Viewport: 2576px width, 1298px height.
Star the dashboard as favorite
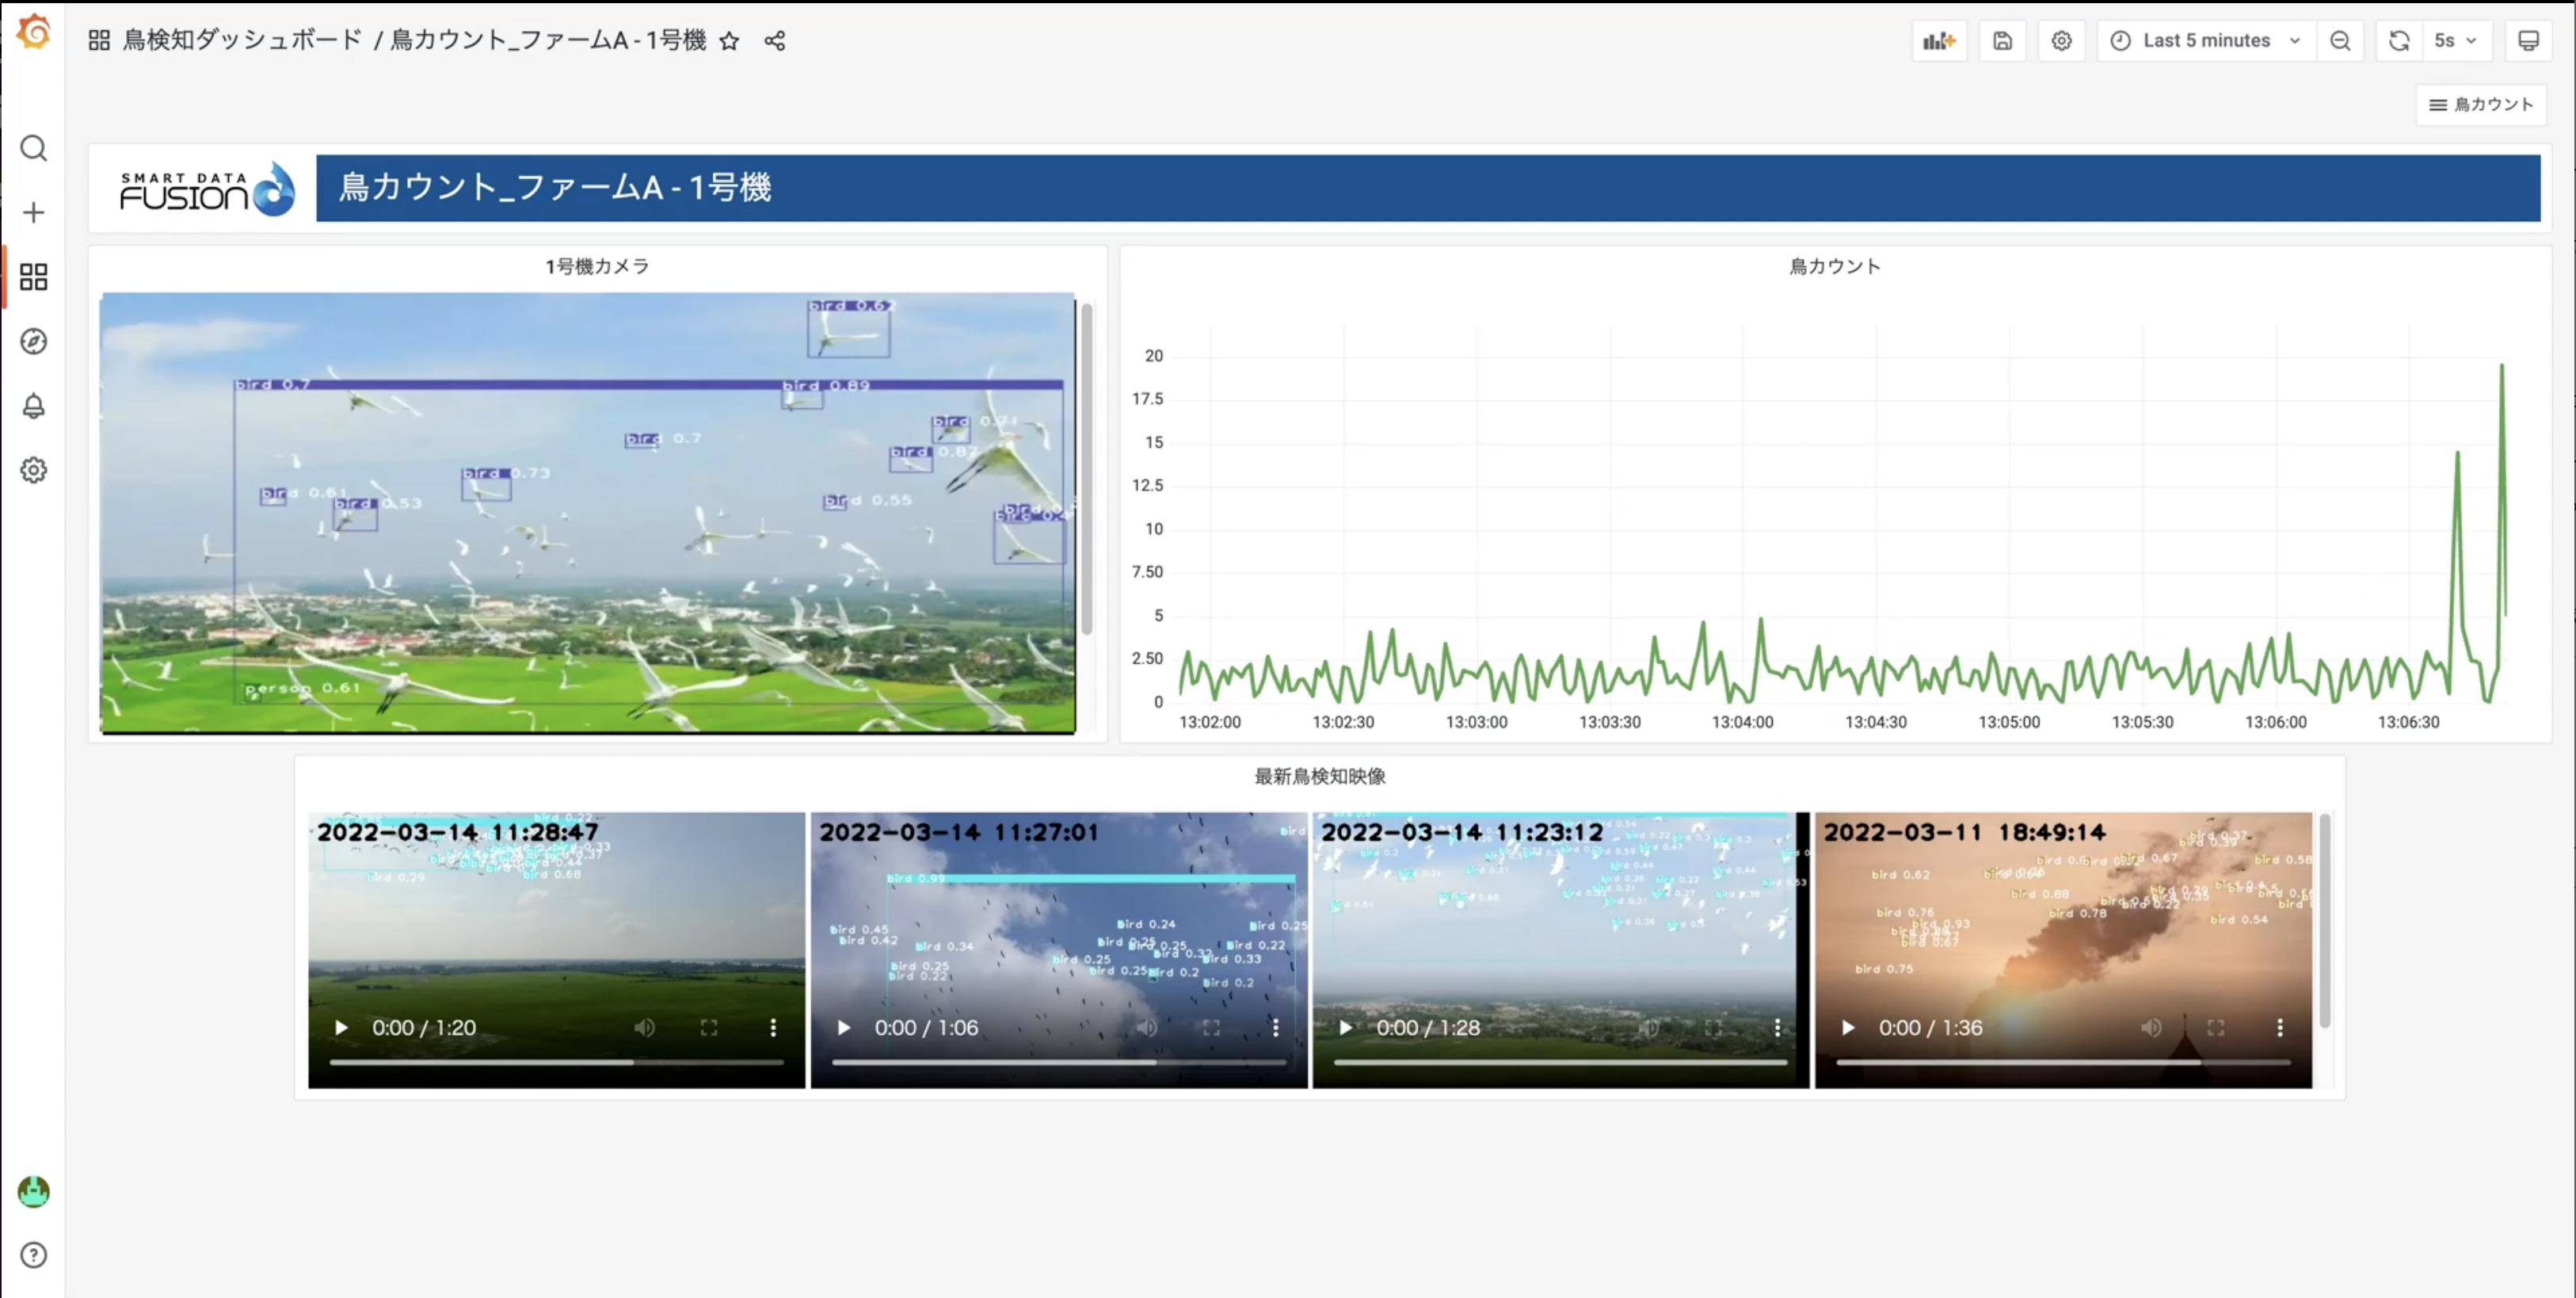click(x=729, y=41)
